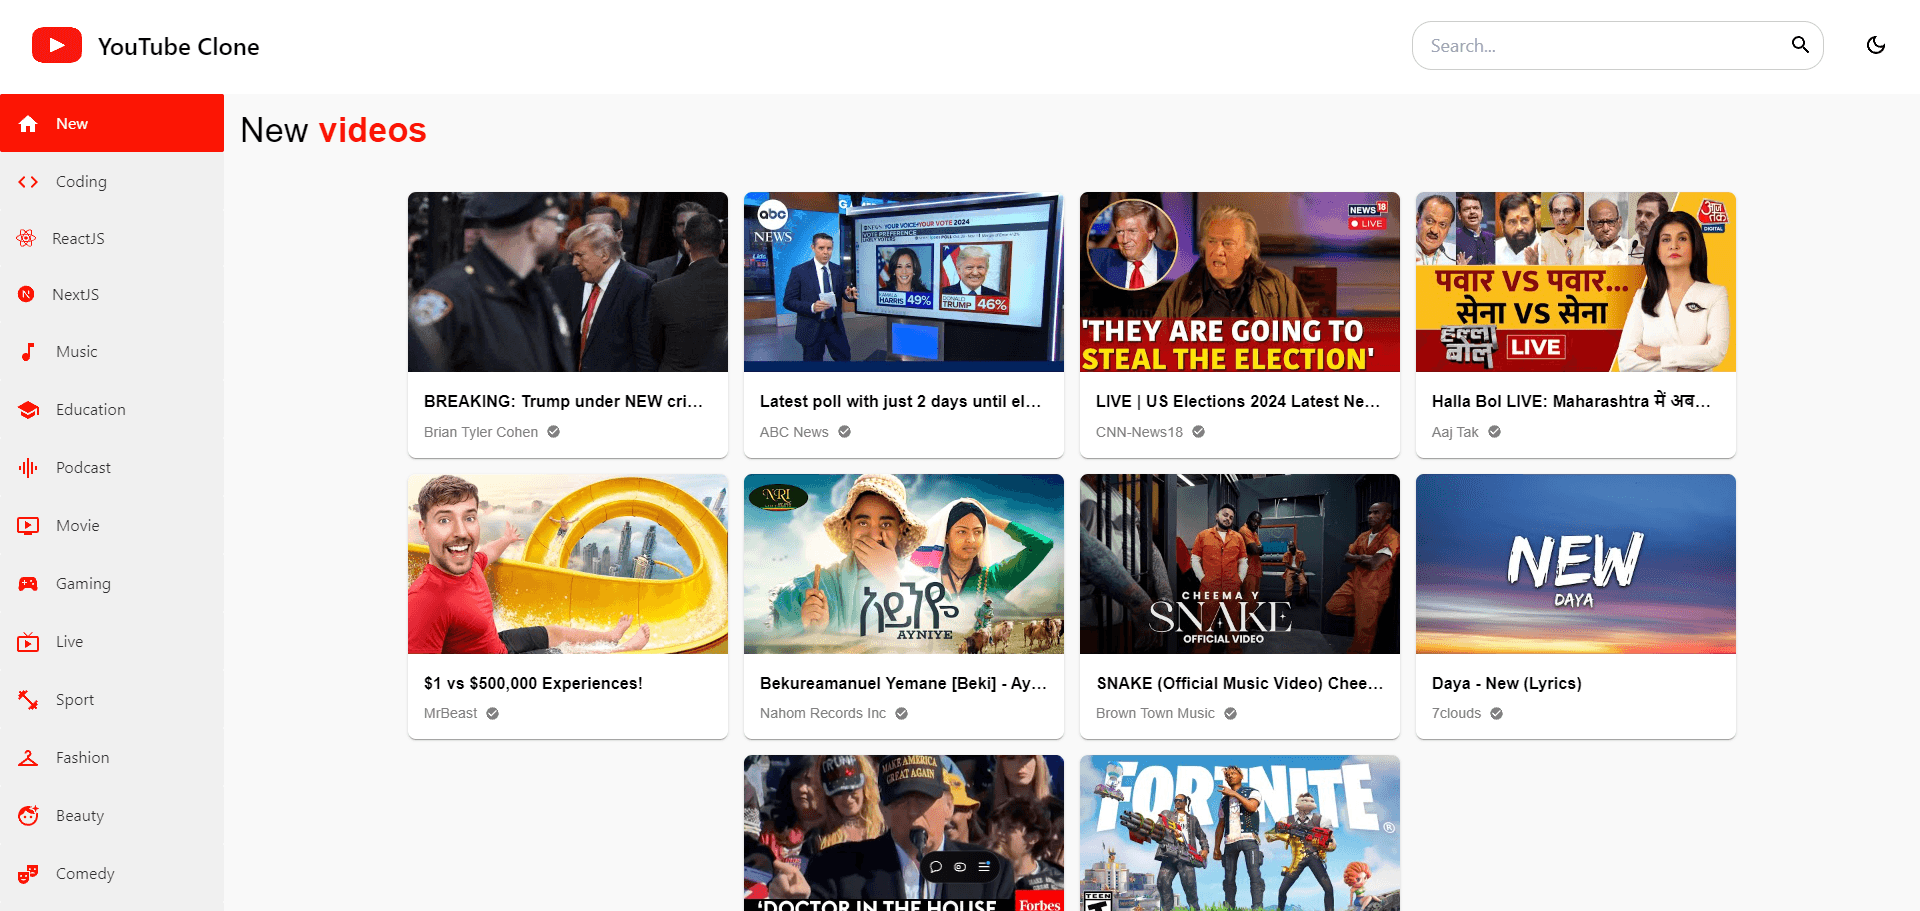Viewport: 1920px width, 911px height.
Task: Open the SNAKE official video thumbnail
Action: (1240, 564)
